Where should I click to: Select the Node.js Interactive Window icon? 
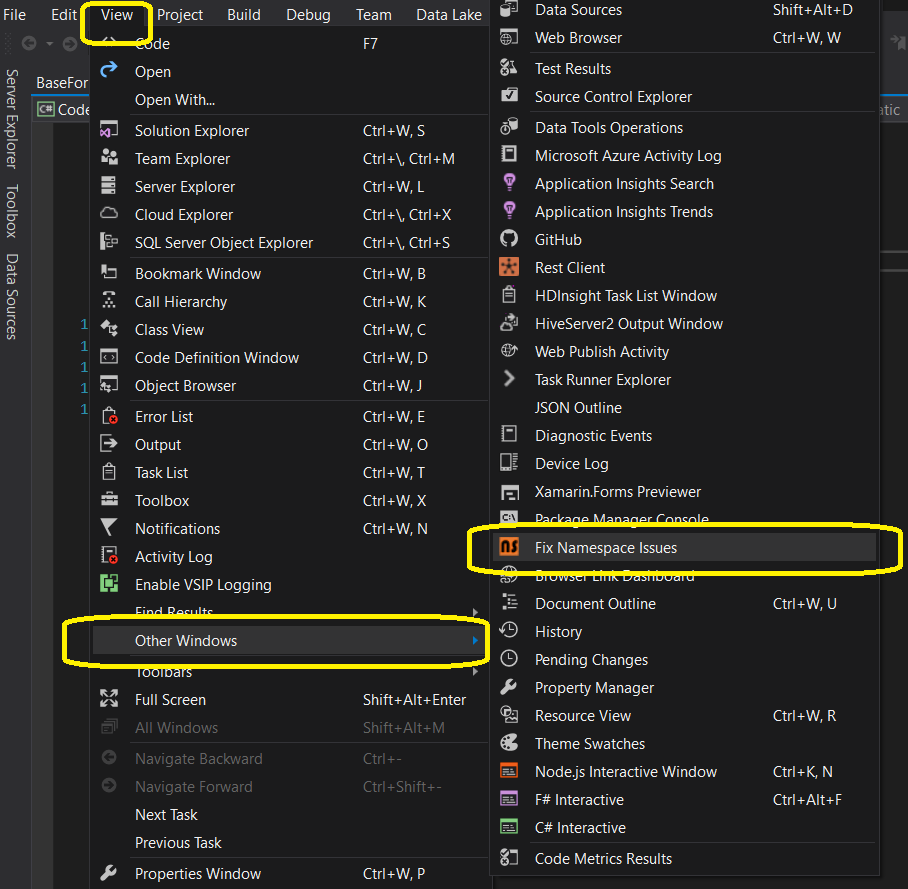509,771
